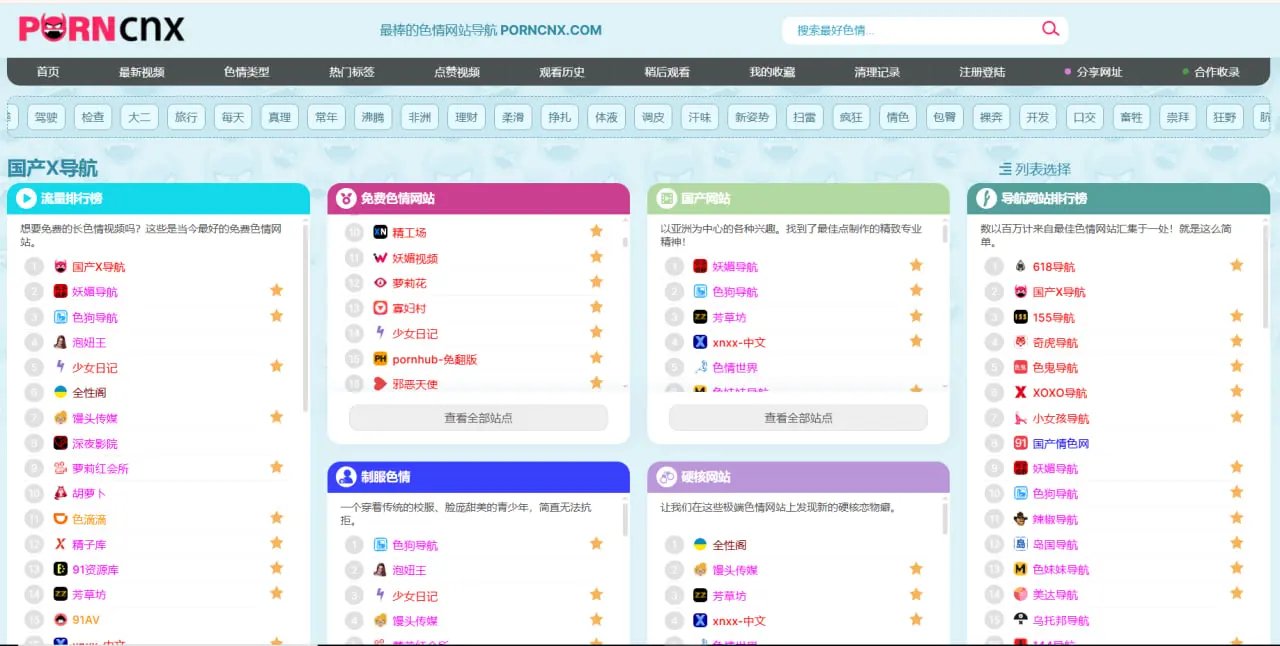Click the 155导航 icon in 导航网站排行榜

(x=1020, y=317)
